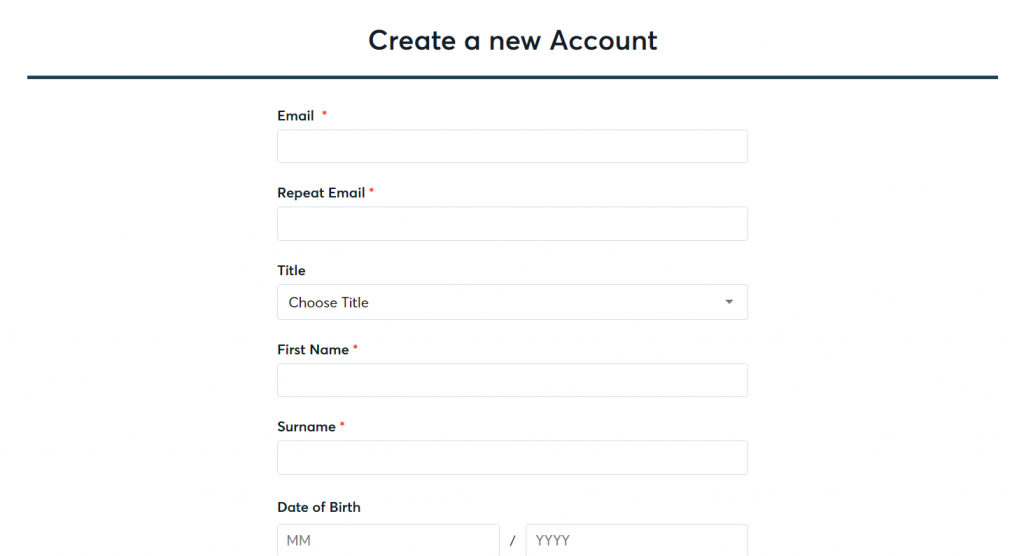Screen dimensions: 1024x556
Task: Click the slash between the MM and YYYY fields
Action: point(513,541)
